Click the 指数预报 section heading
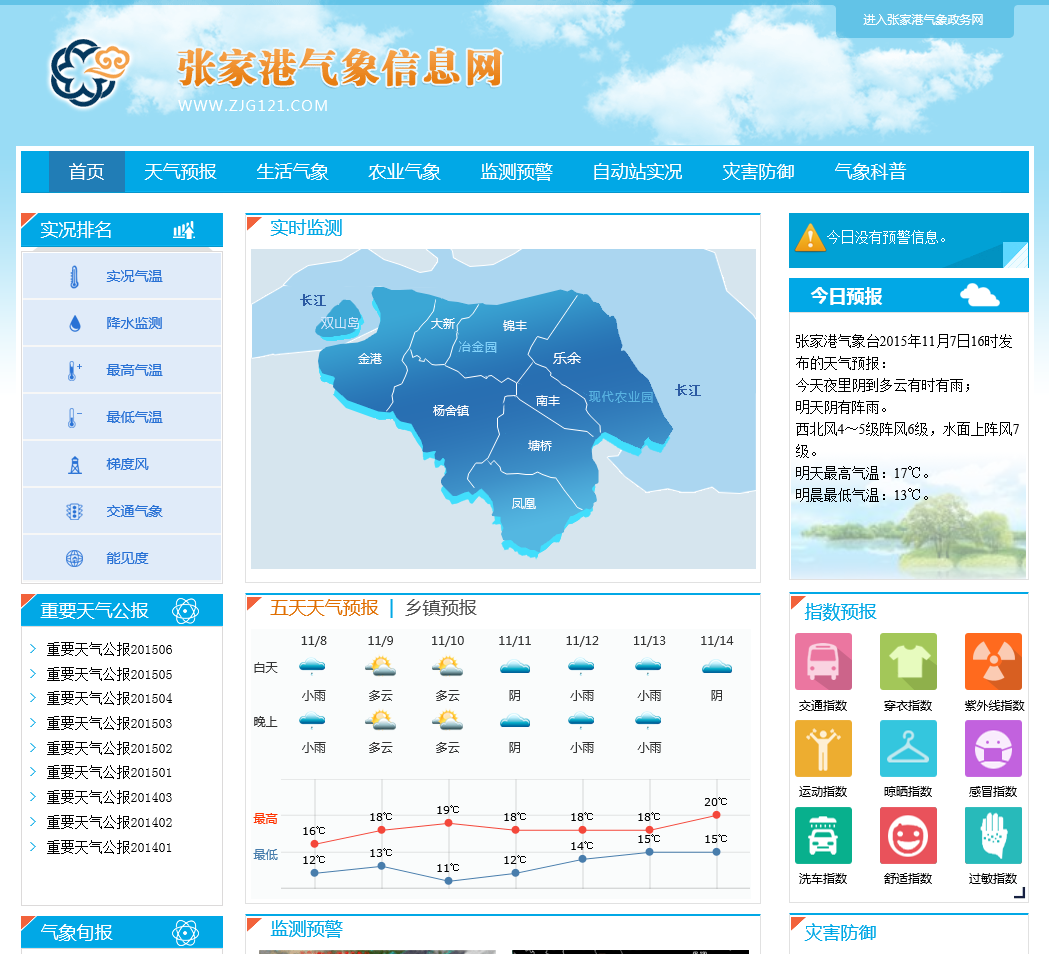This screenshot has height=954, width=1049. 840,612
